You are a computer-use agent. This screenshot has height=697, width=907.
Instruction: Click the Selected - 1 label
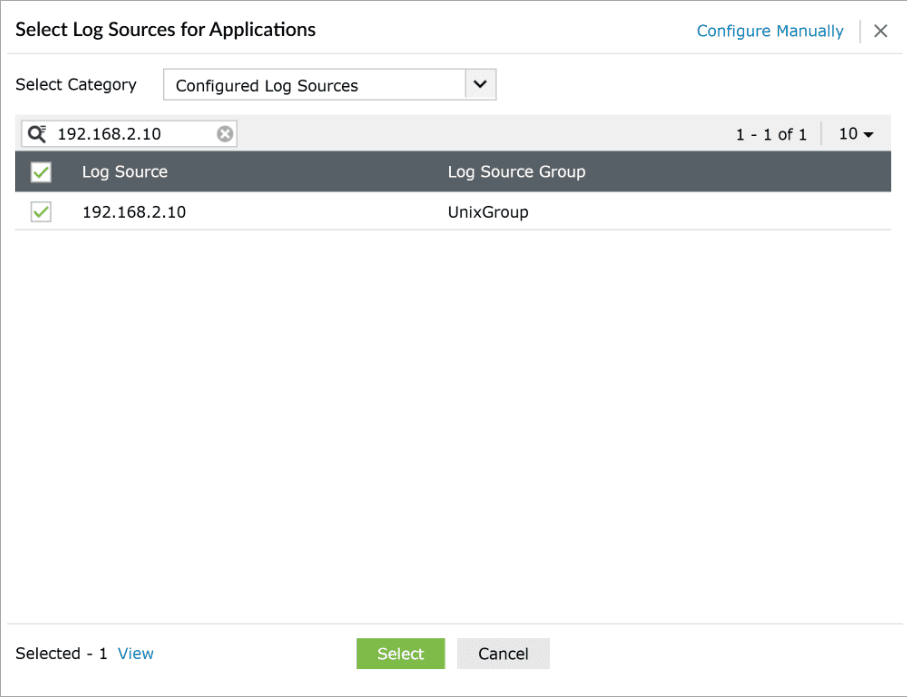coord(61,654)
